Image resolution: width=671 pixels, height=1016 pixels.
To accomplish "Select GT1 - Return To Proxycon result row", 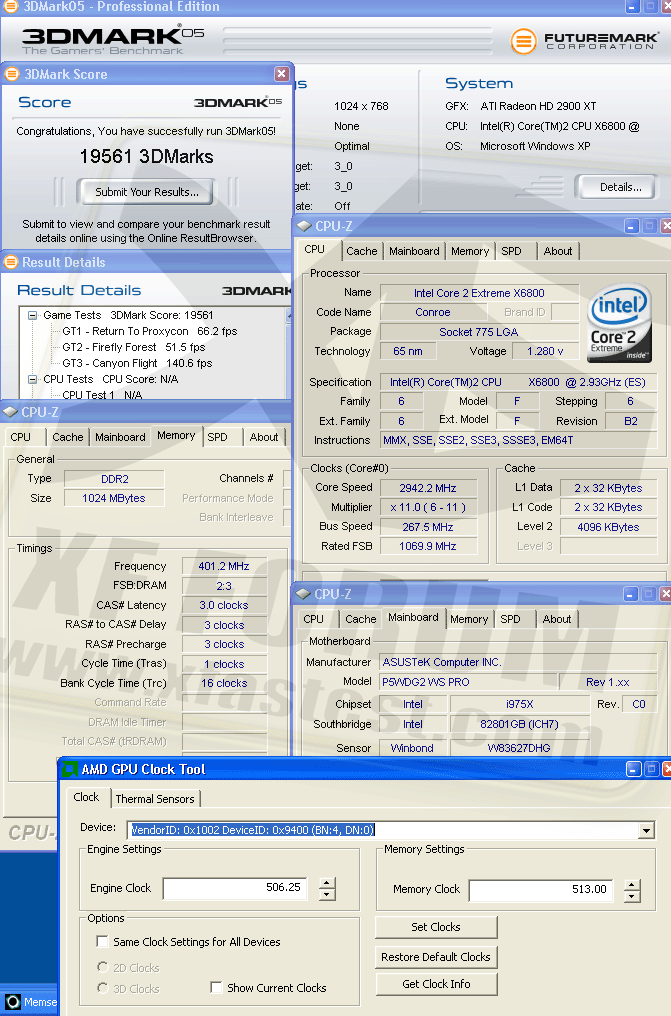I will [150, 331].
